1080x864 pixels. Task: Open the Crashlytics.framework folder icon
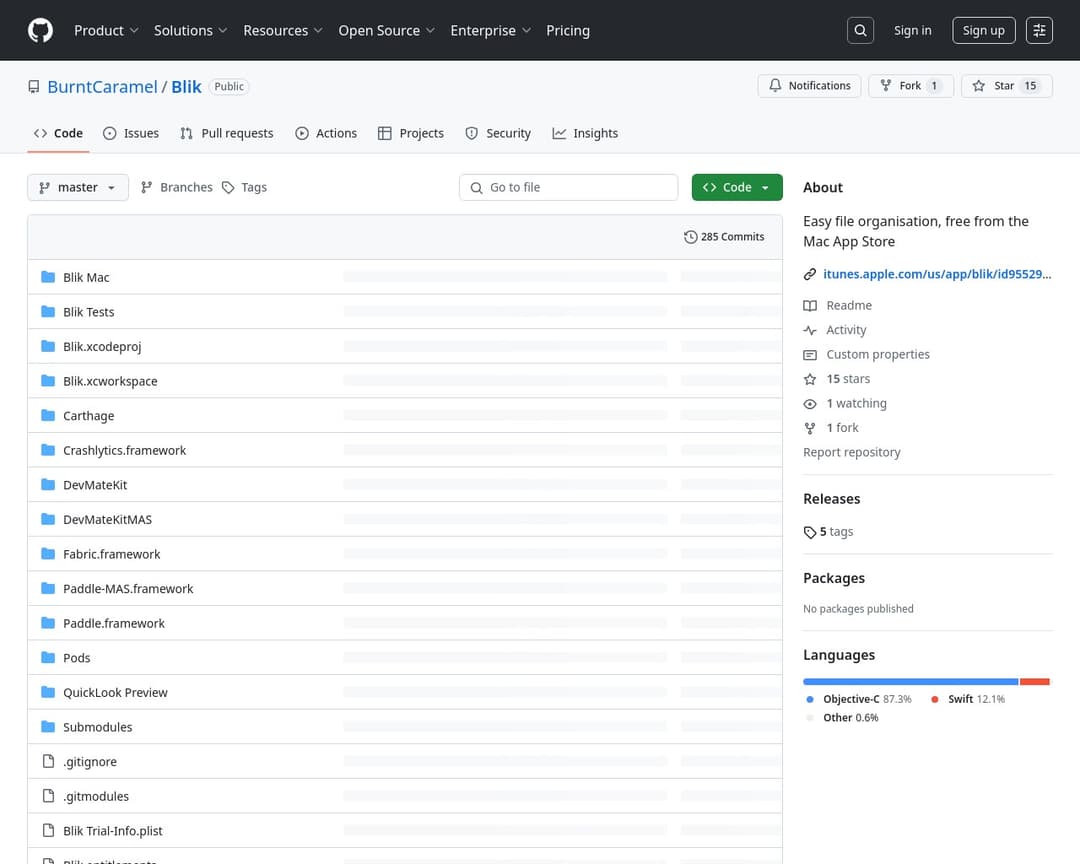click(48, 450)
